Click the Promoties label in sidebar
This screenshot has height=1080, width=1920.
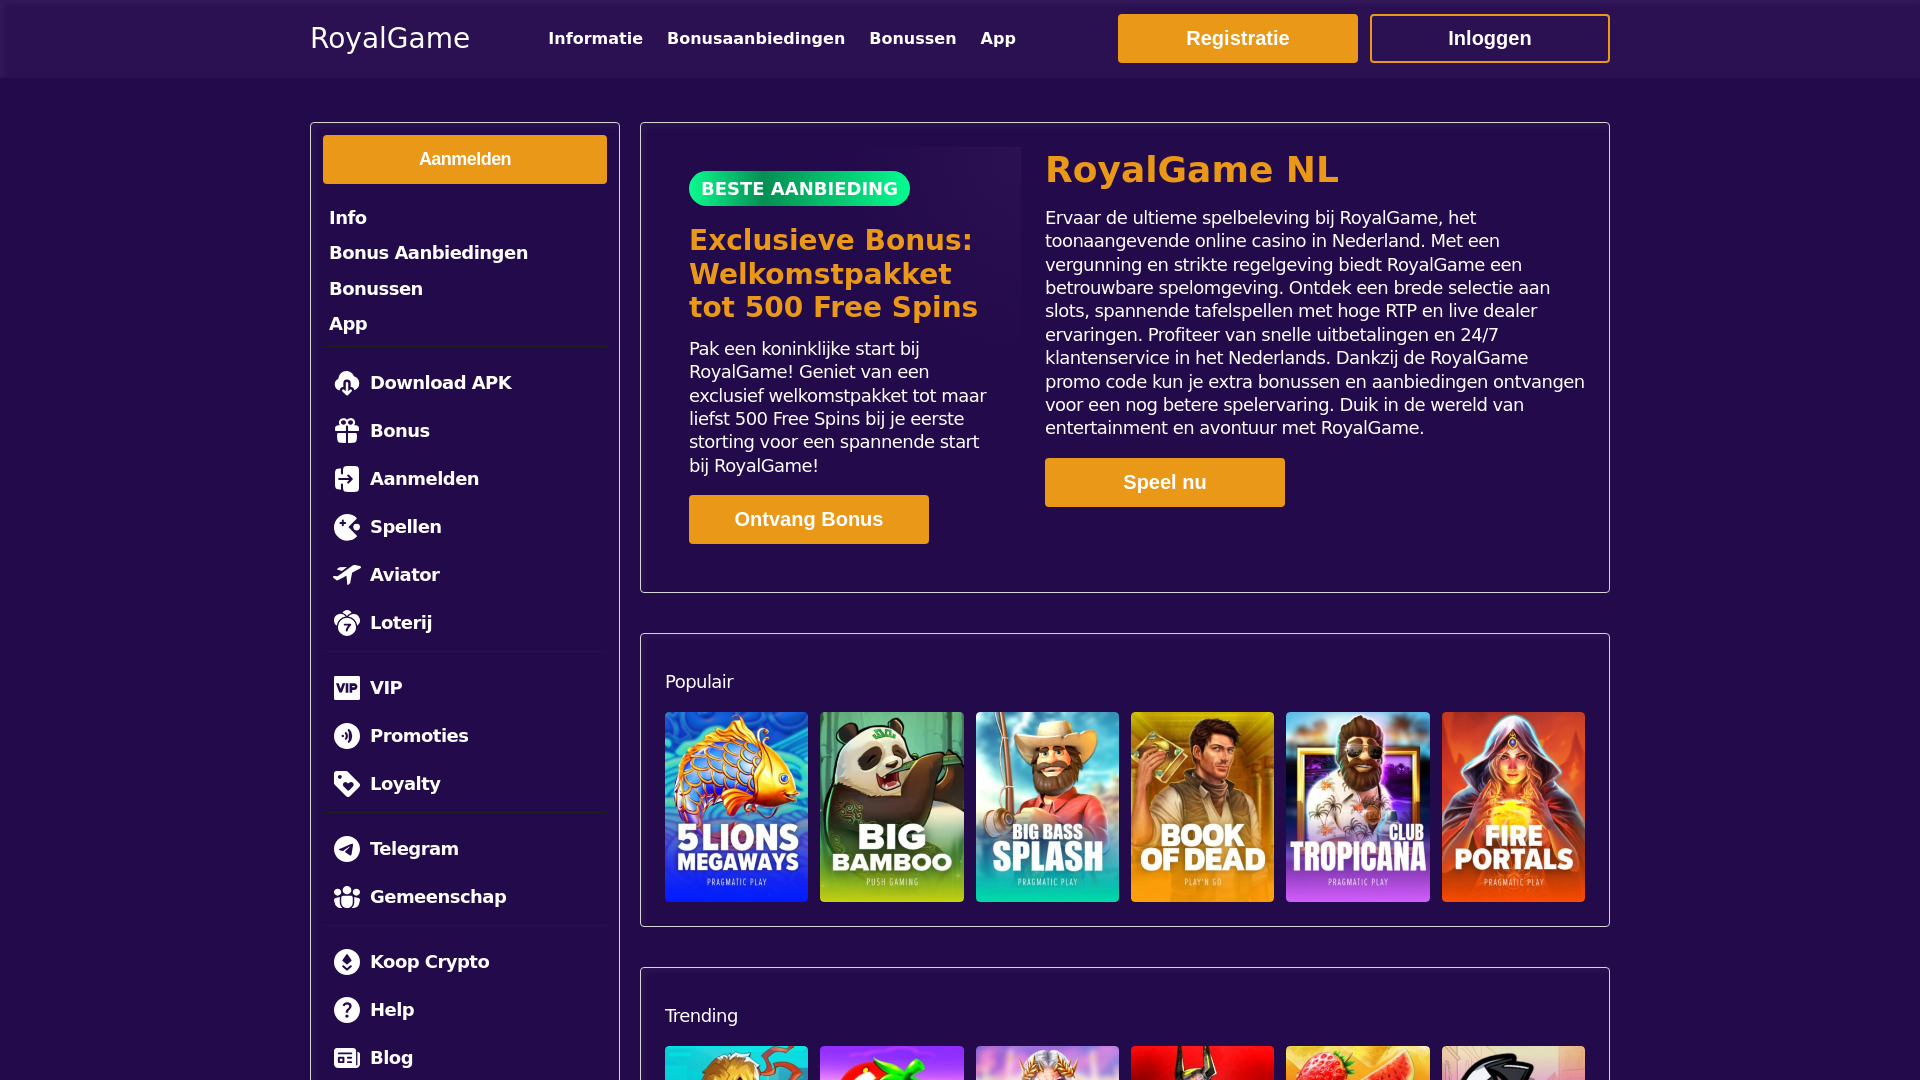[419, 736]
